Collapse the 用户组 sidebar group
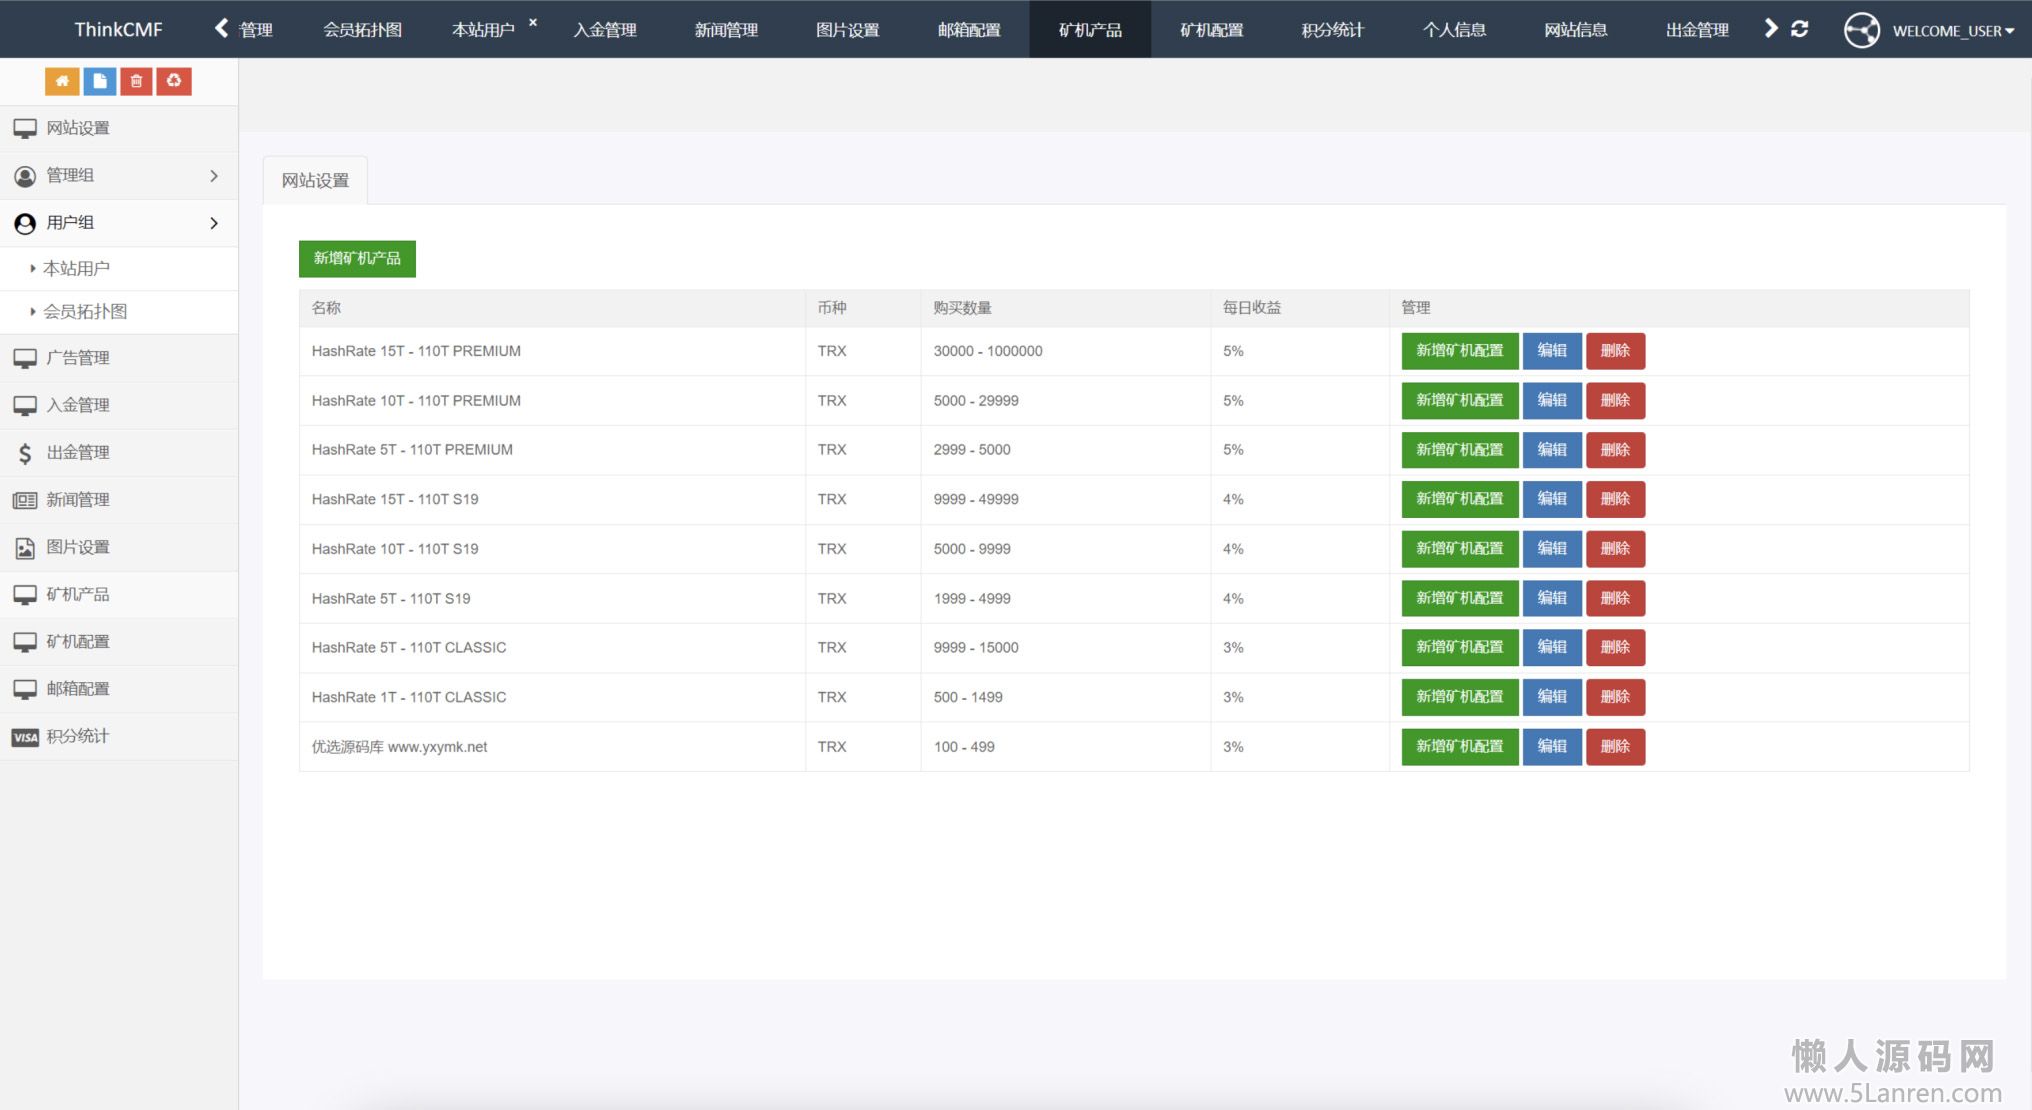The image size is (2032, 1110). [119, 223]
